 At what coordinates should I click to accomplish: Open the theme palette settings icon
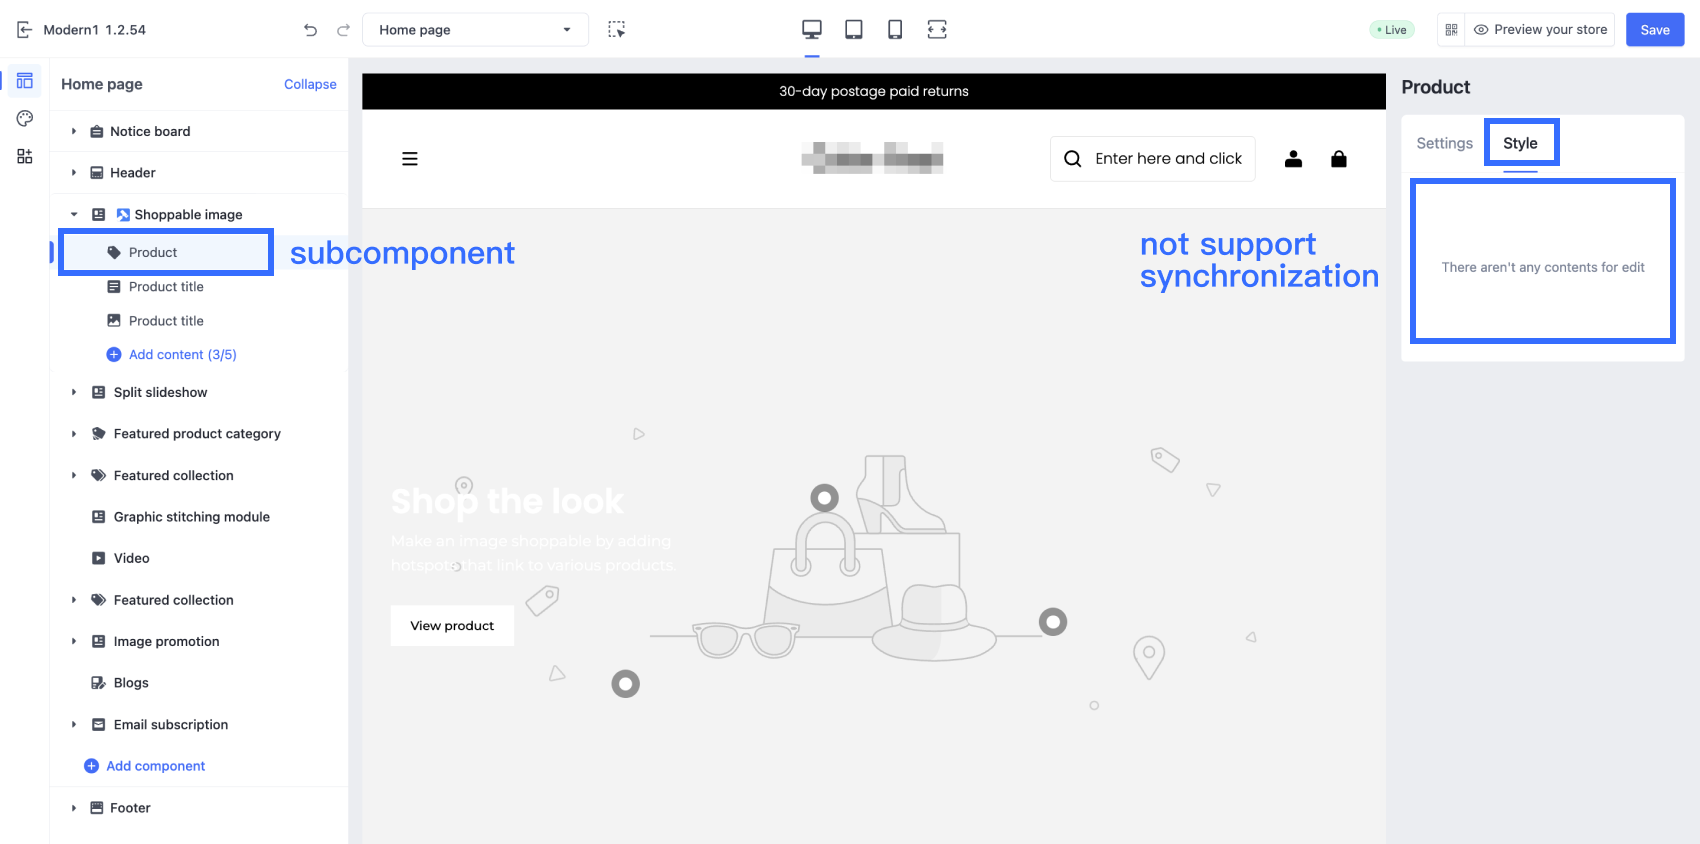pos(25,119)
